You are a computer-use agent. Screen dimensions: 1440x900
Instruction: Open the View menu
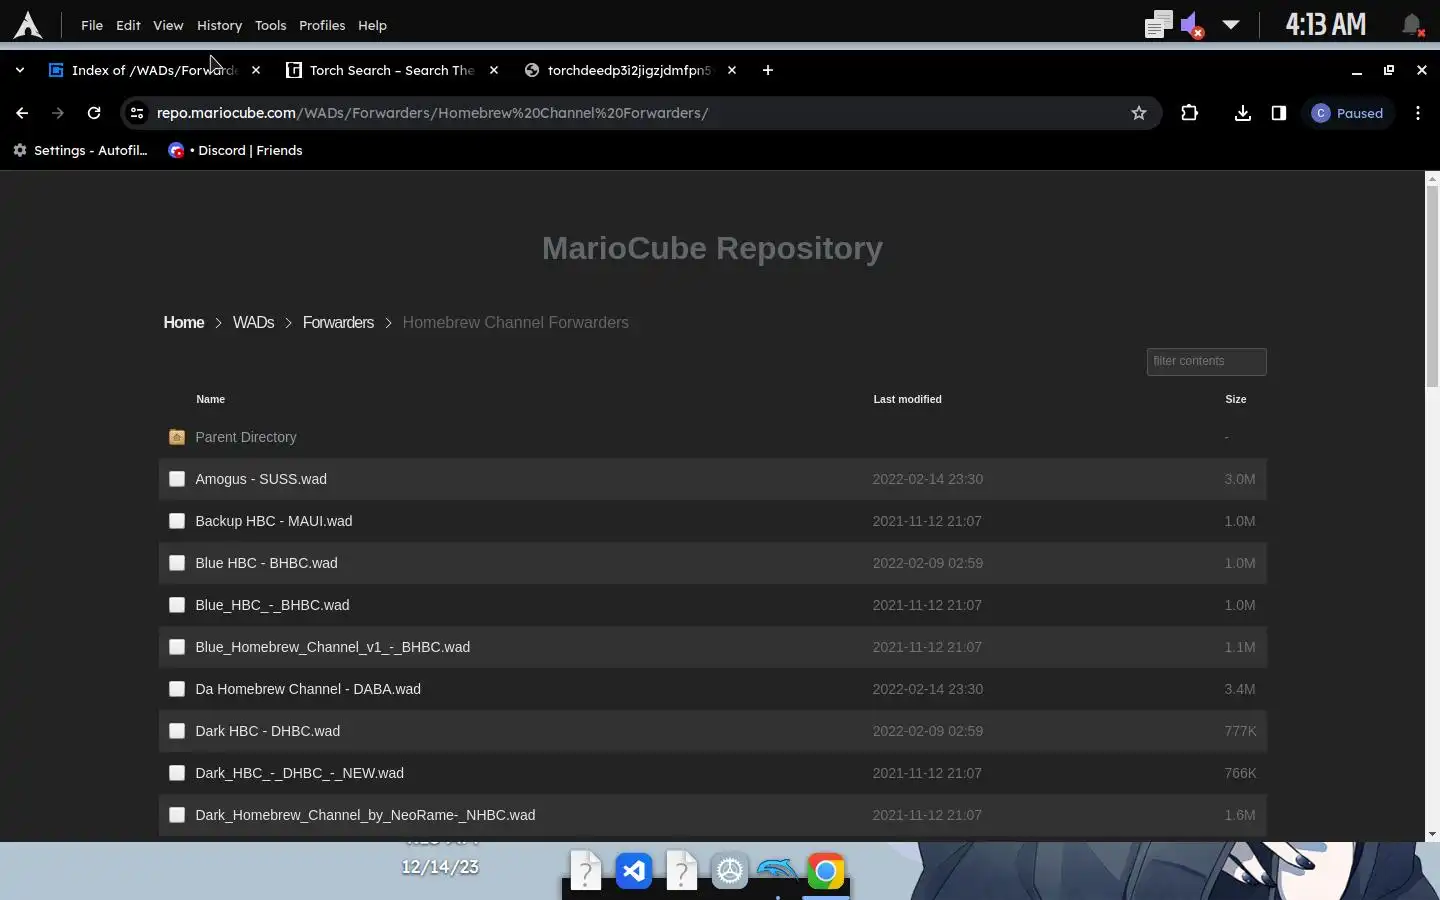pos(168,25)
